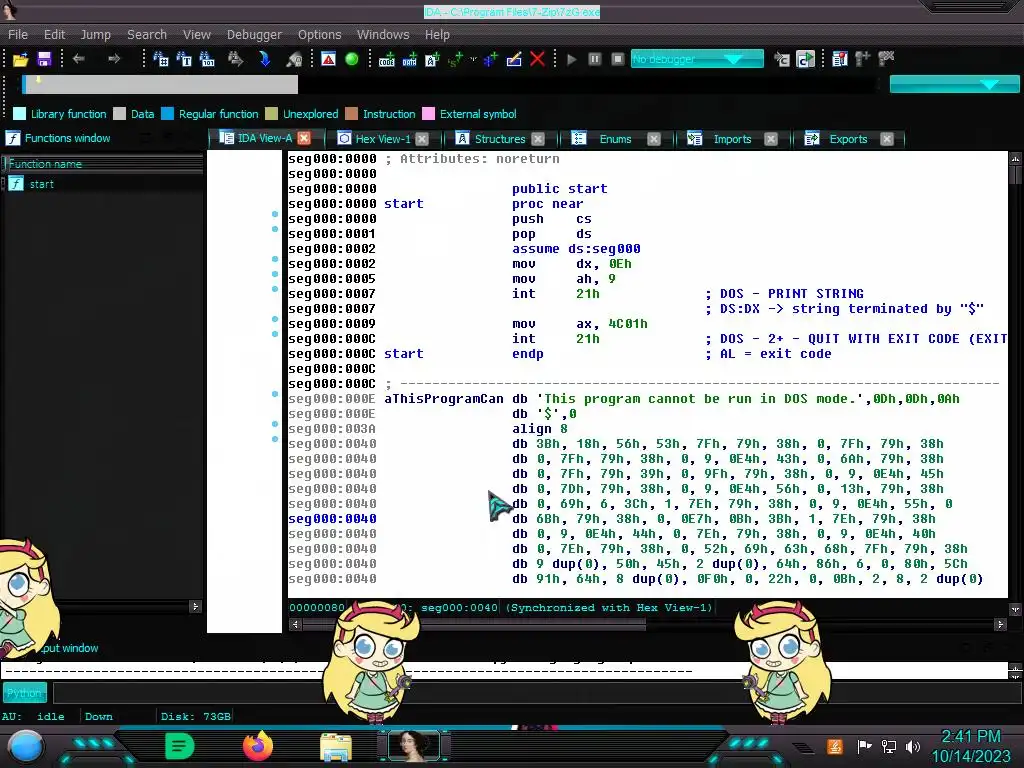The width and height of the screenshot is (1024, 768).
Task: Click the Library function color swatch
Action: click(20, 114)
